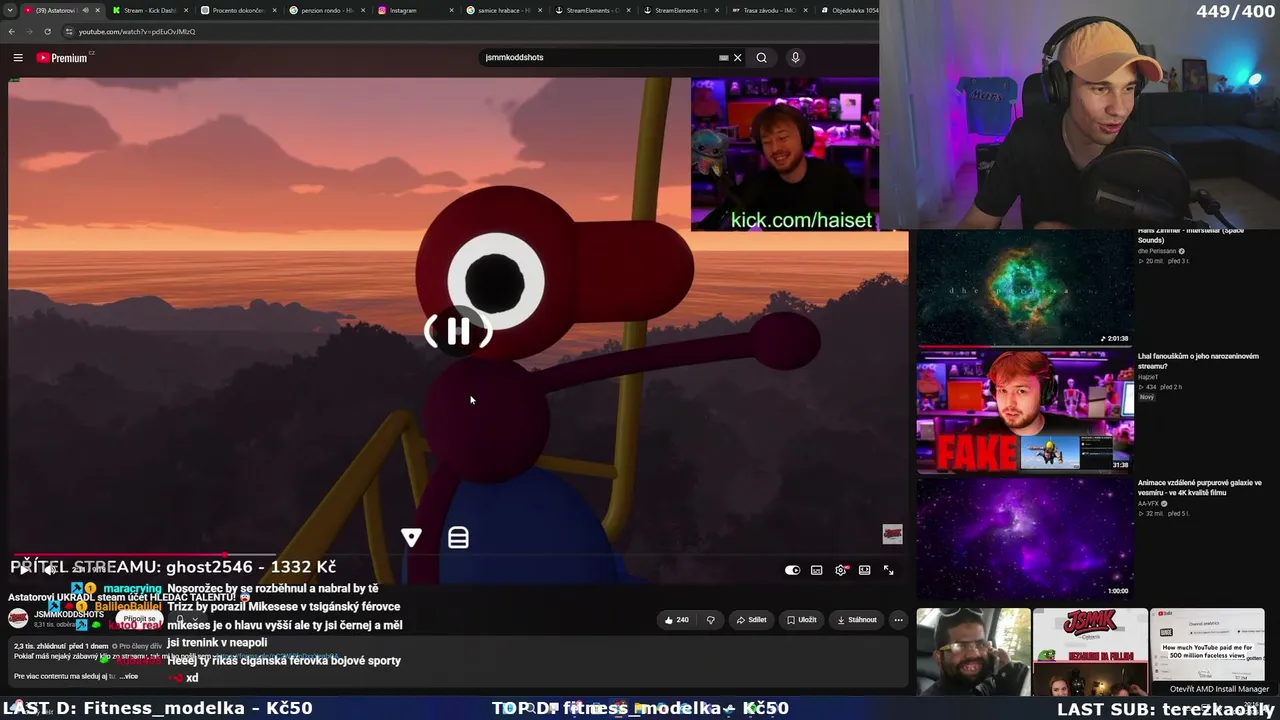View site information icon beside the URL
Screen dimensions: 1280x720
69,32
